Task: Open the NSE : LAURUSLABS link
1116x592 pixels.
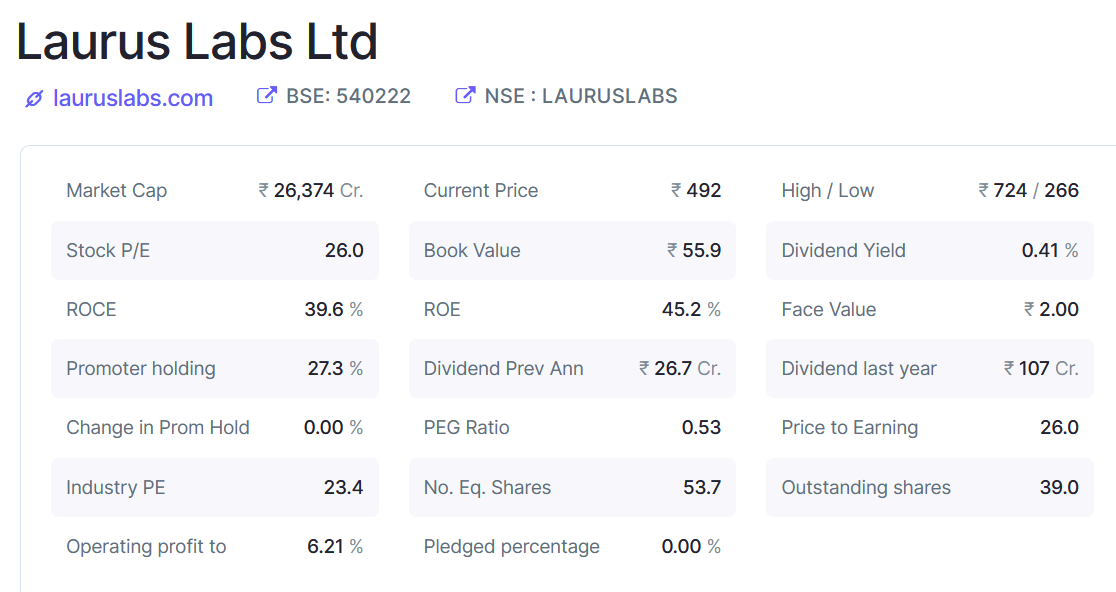Action: coord(580,96)
